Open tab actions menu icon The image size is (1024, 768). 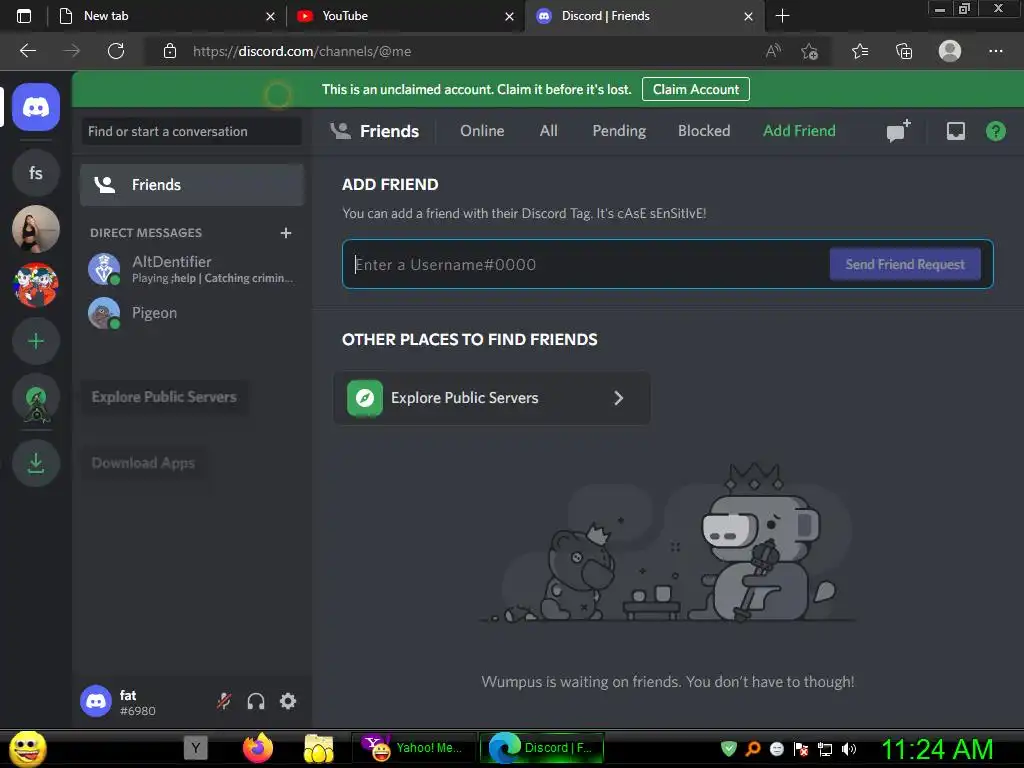(24, 16)
